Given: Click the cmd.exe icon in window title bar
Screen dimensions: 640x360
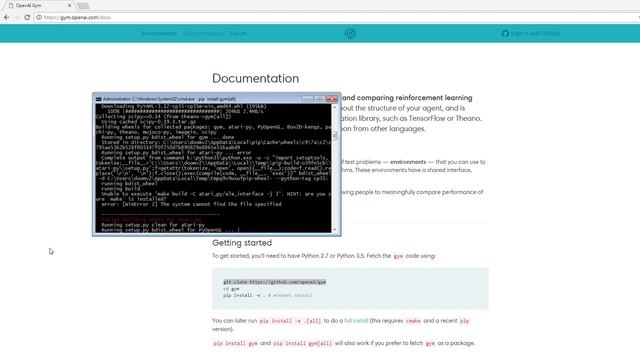Looking at the screenshot, I should [98, 99].
